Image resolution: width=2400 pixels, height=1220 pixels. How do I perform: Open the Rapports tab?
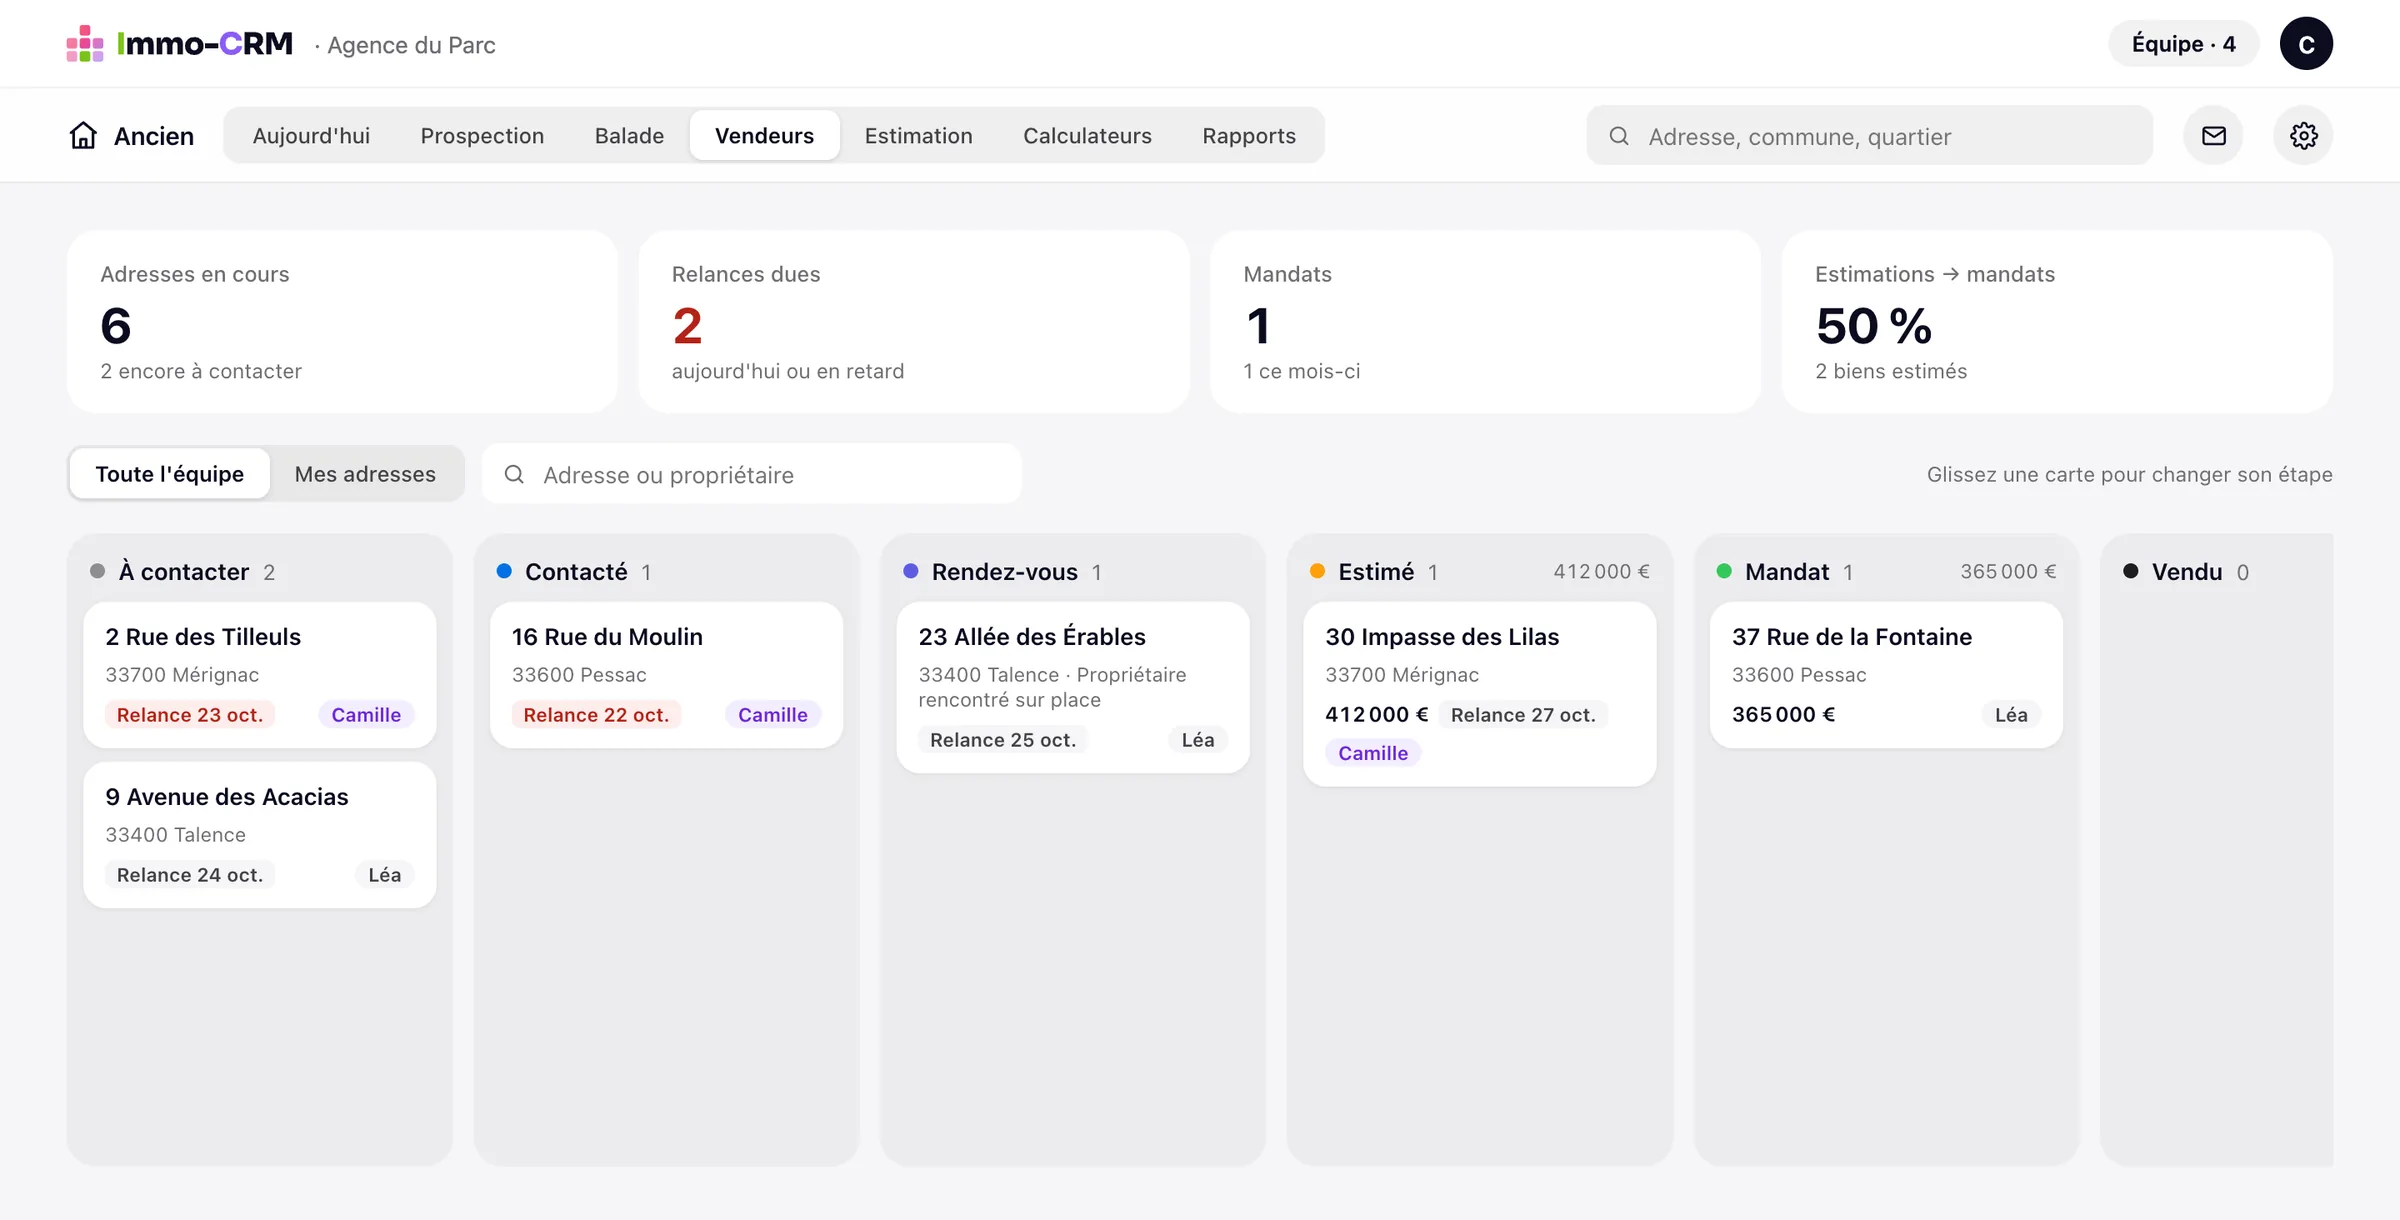(1249, 135)
